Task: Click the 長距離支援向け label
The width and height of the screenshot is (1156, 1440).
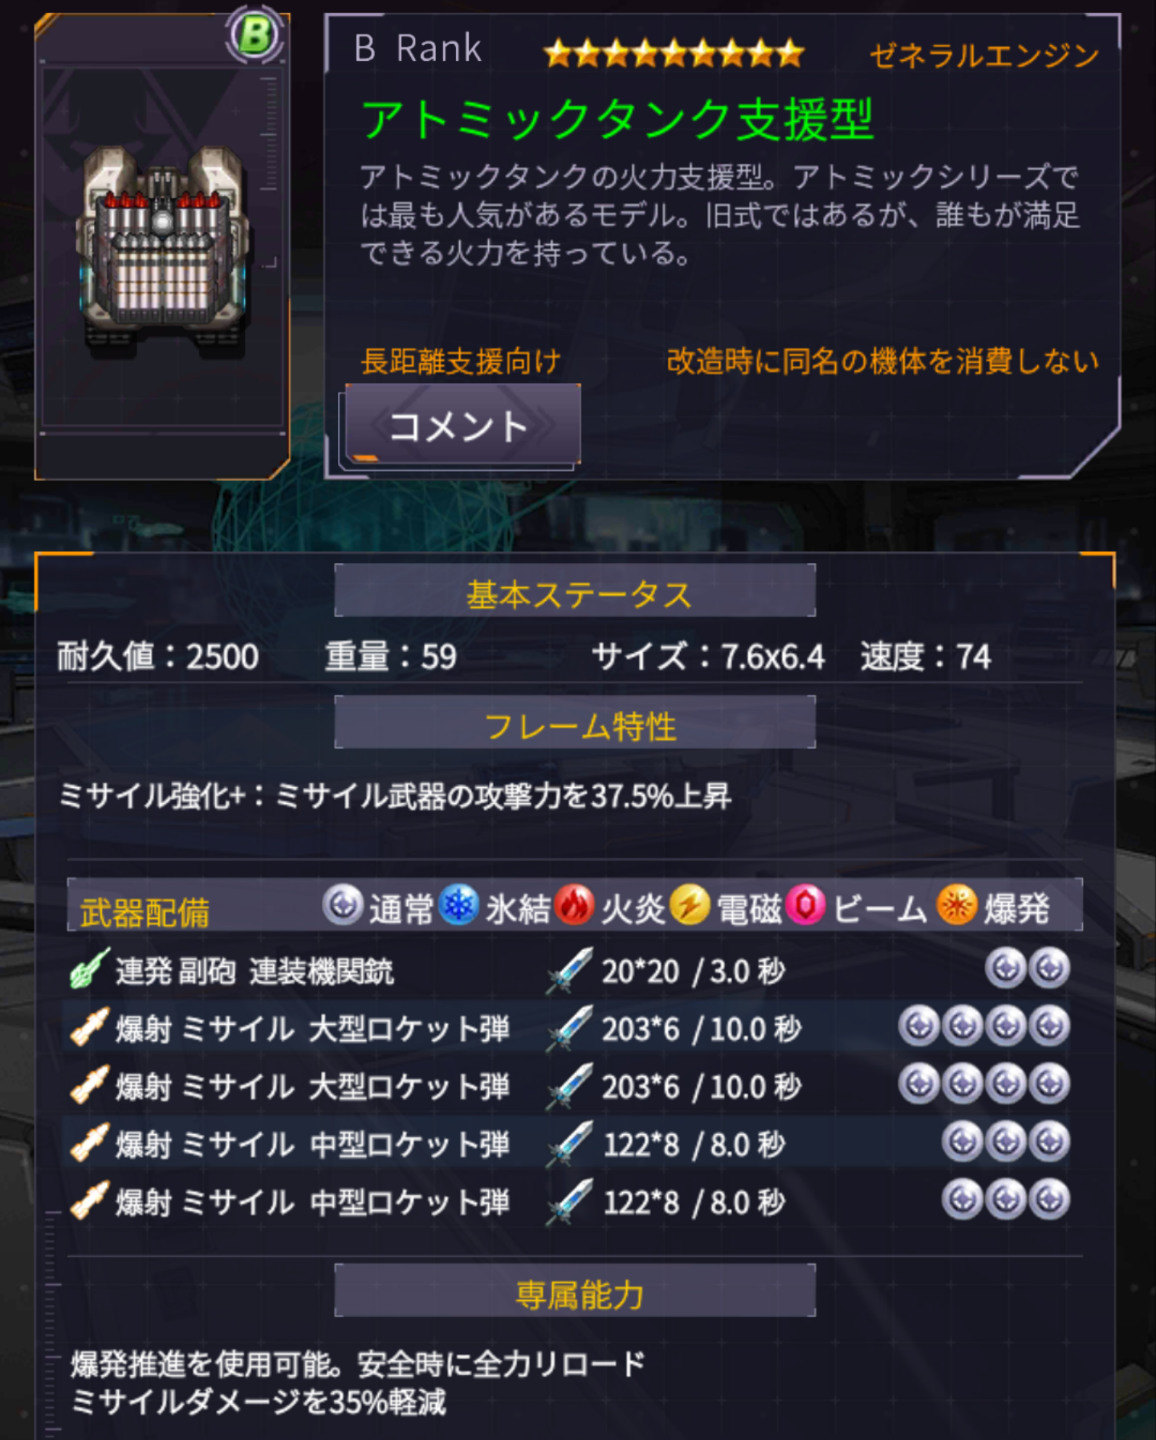Action: point(460,361)
